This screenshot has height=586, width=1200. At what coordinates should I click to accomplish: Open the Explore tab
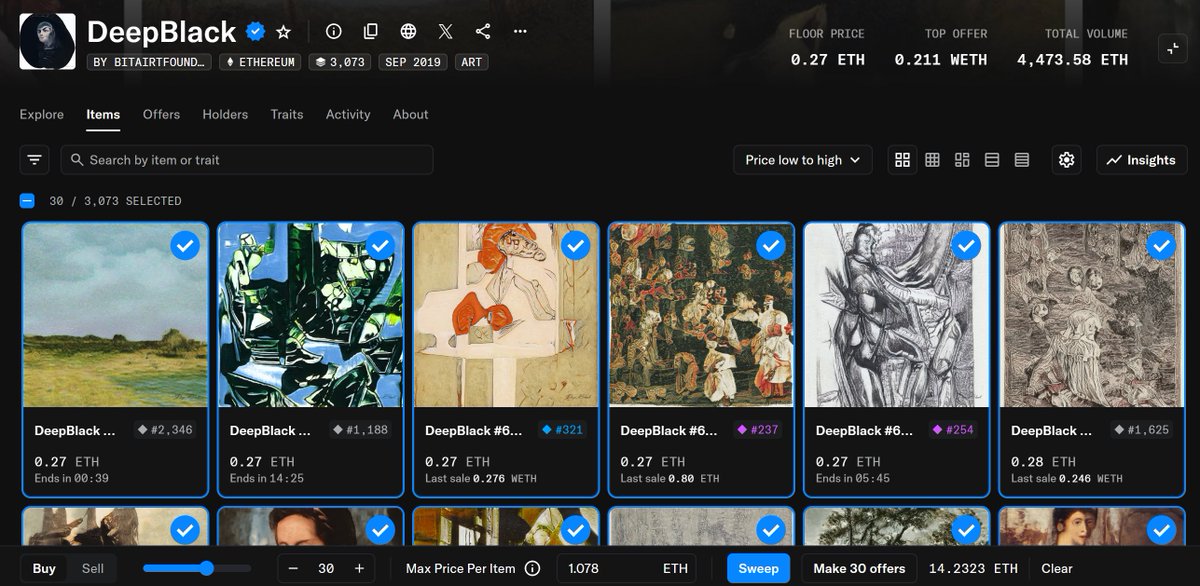click(x=42, y=115)
